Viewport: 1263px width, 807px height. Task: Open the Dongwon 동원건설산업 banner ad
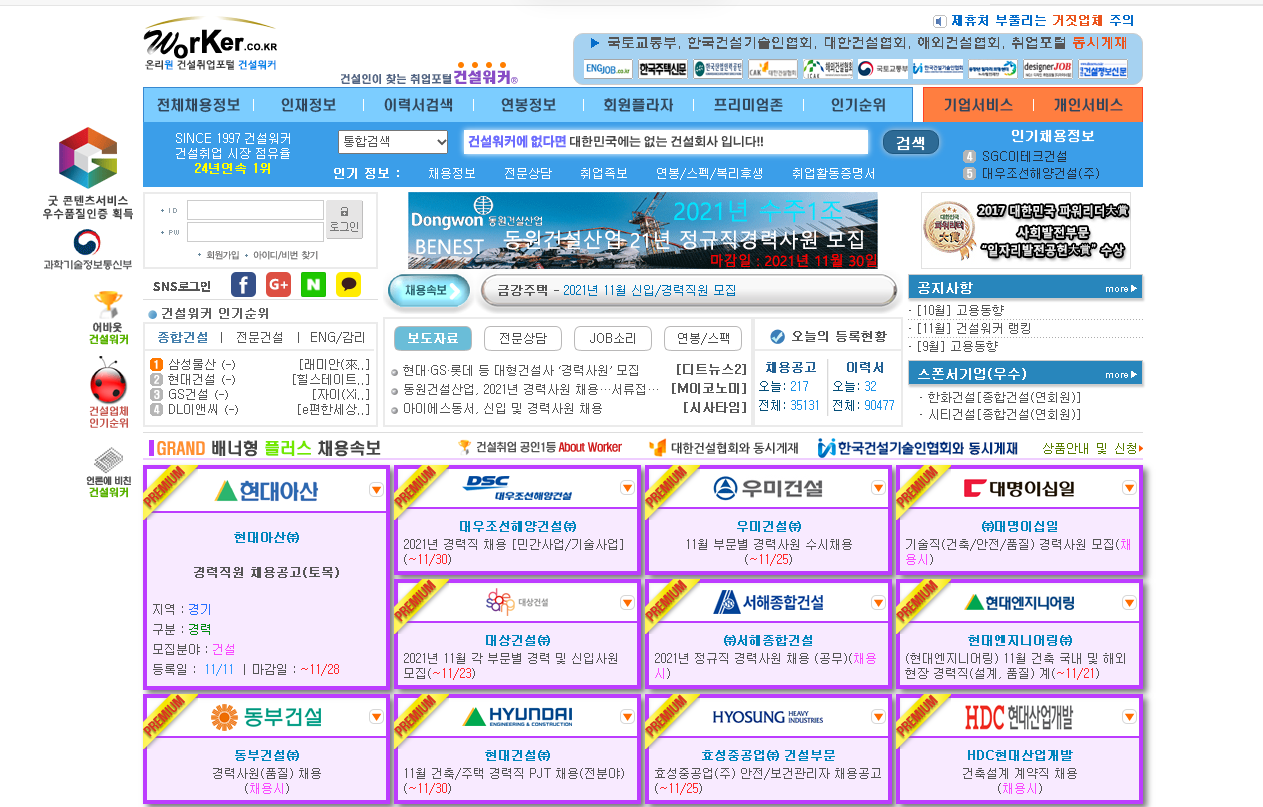[643, 231]
